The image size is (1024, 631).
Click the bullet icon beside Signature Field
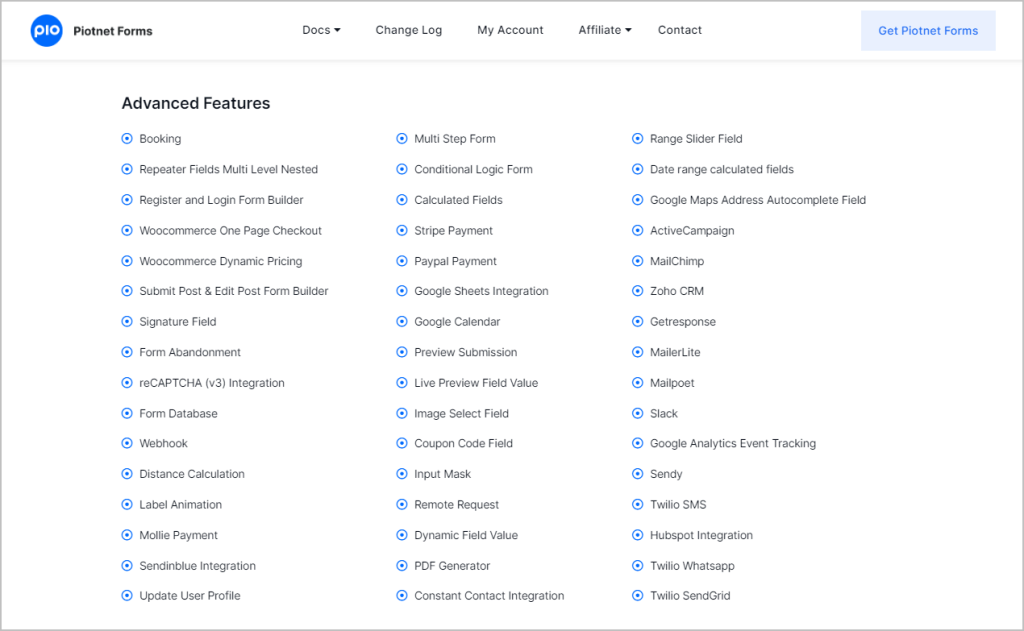point(127,321)
